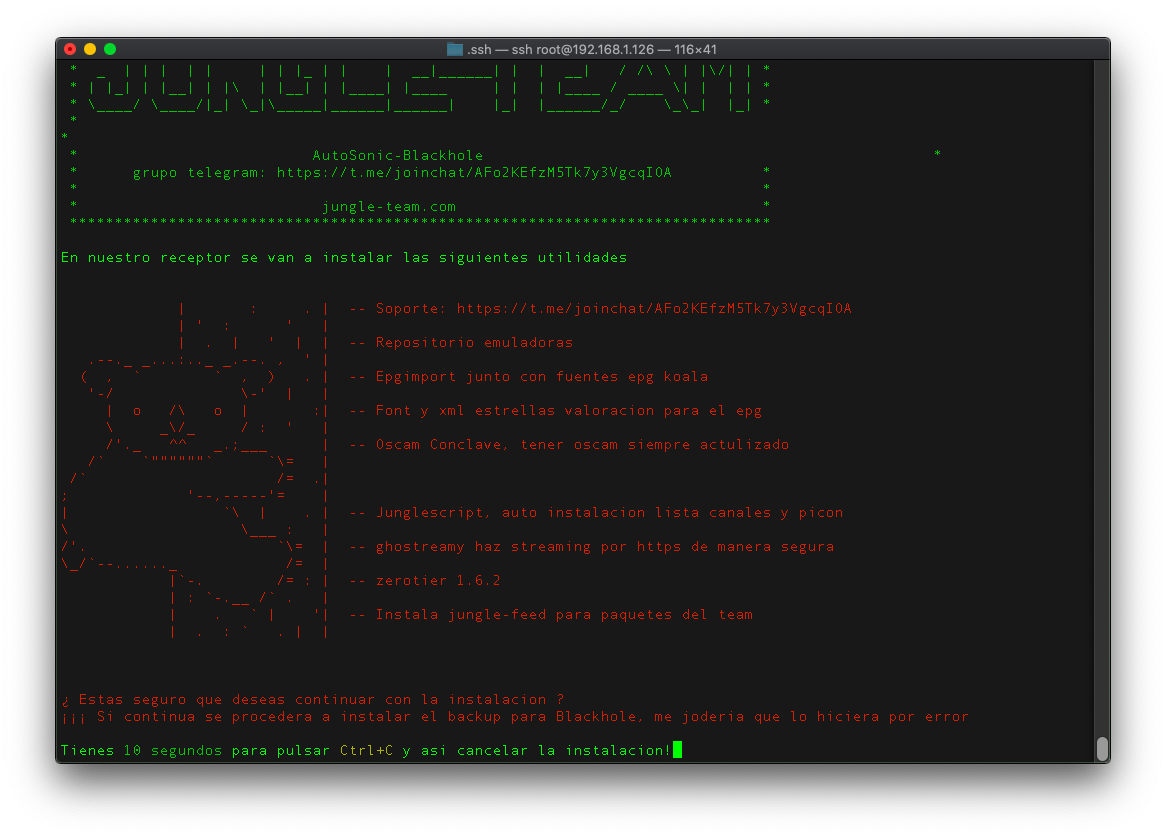Click the Oscam Conclave description line
This screenshot has height=837, width=1166.
tap(582, 445)
